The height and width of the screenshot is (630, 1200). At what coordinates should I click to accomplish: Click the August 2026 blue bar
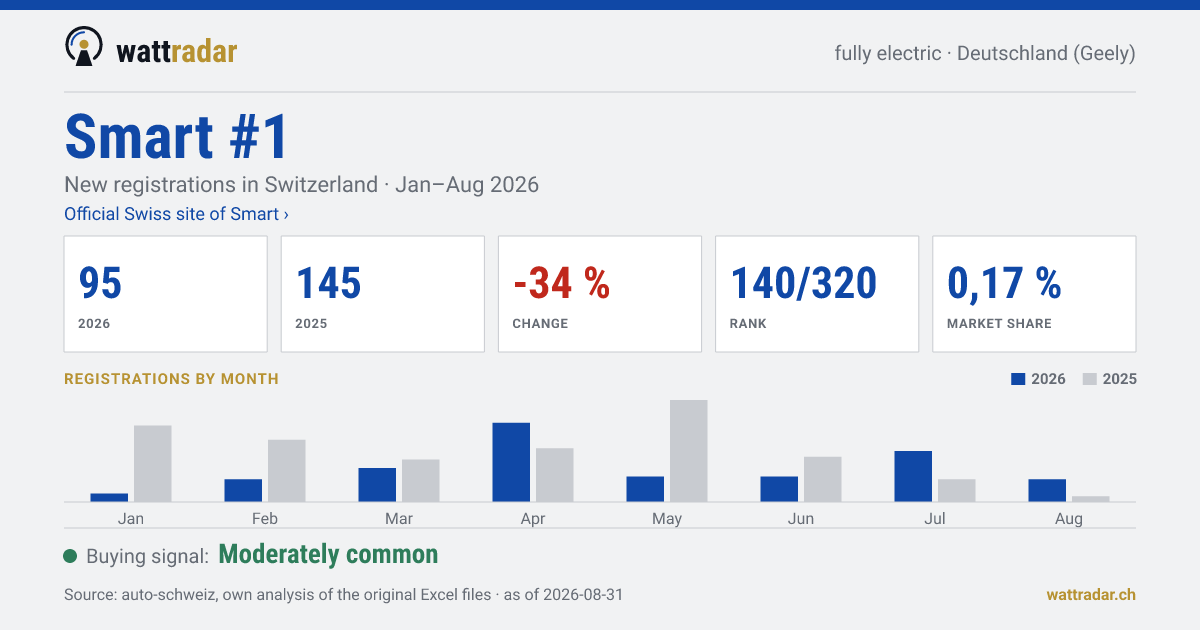[x=1047, y=491]
